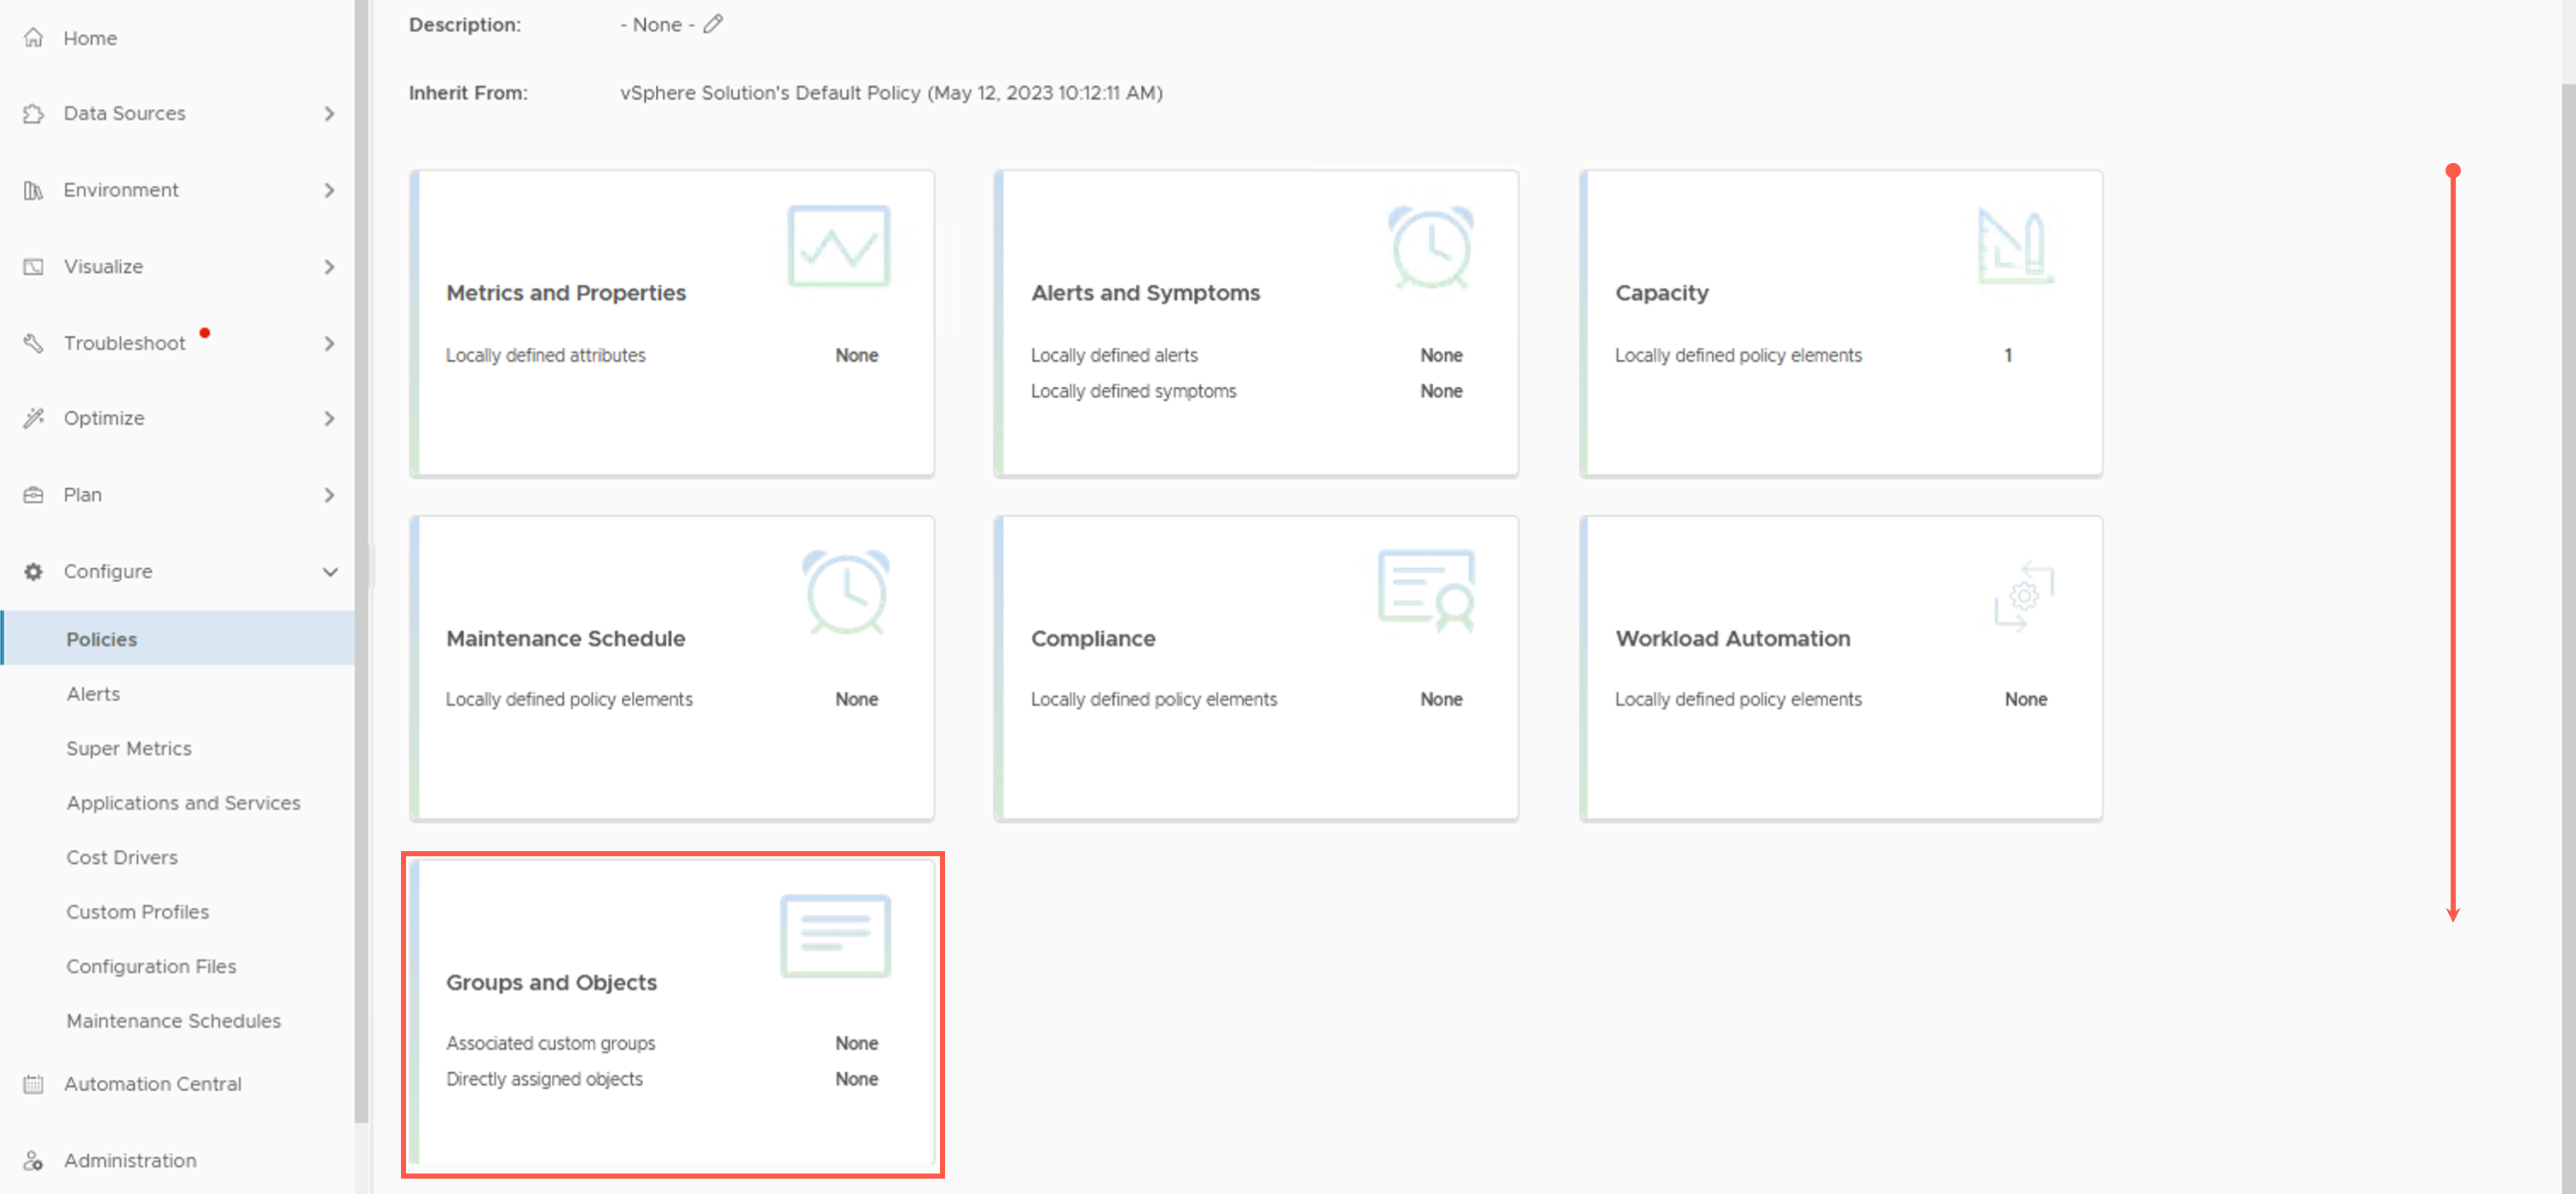
Task: Click the Home house icon in sidebar
Action: coord(33,38)
